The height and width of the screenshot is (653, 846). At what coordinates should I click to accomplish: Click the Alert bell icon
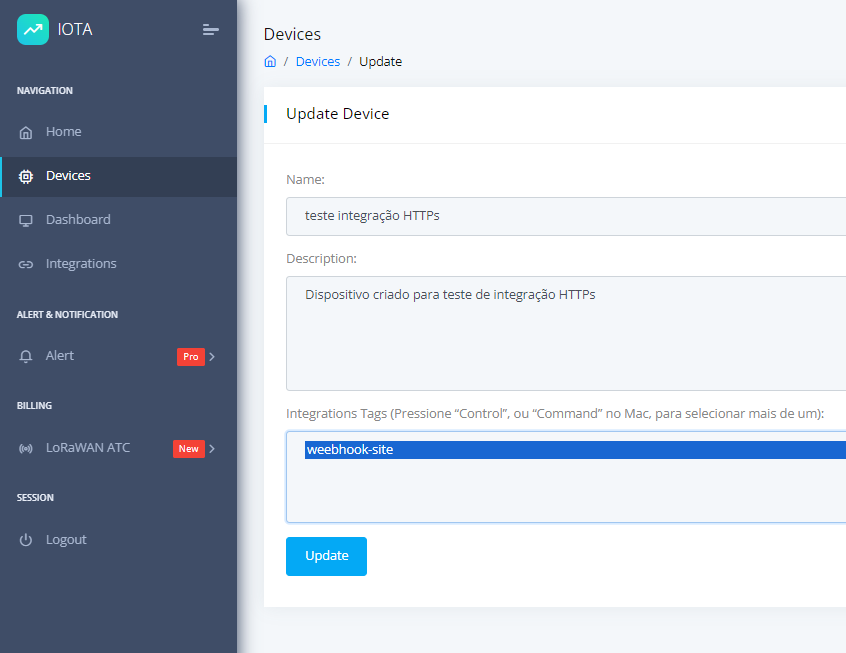26,356
